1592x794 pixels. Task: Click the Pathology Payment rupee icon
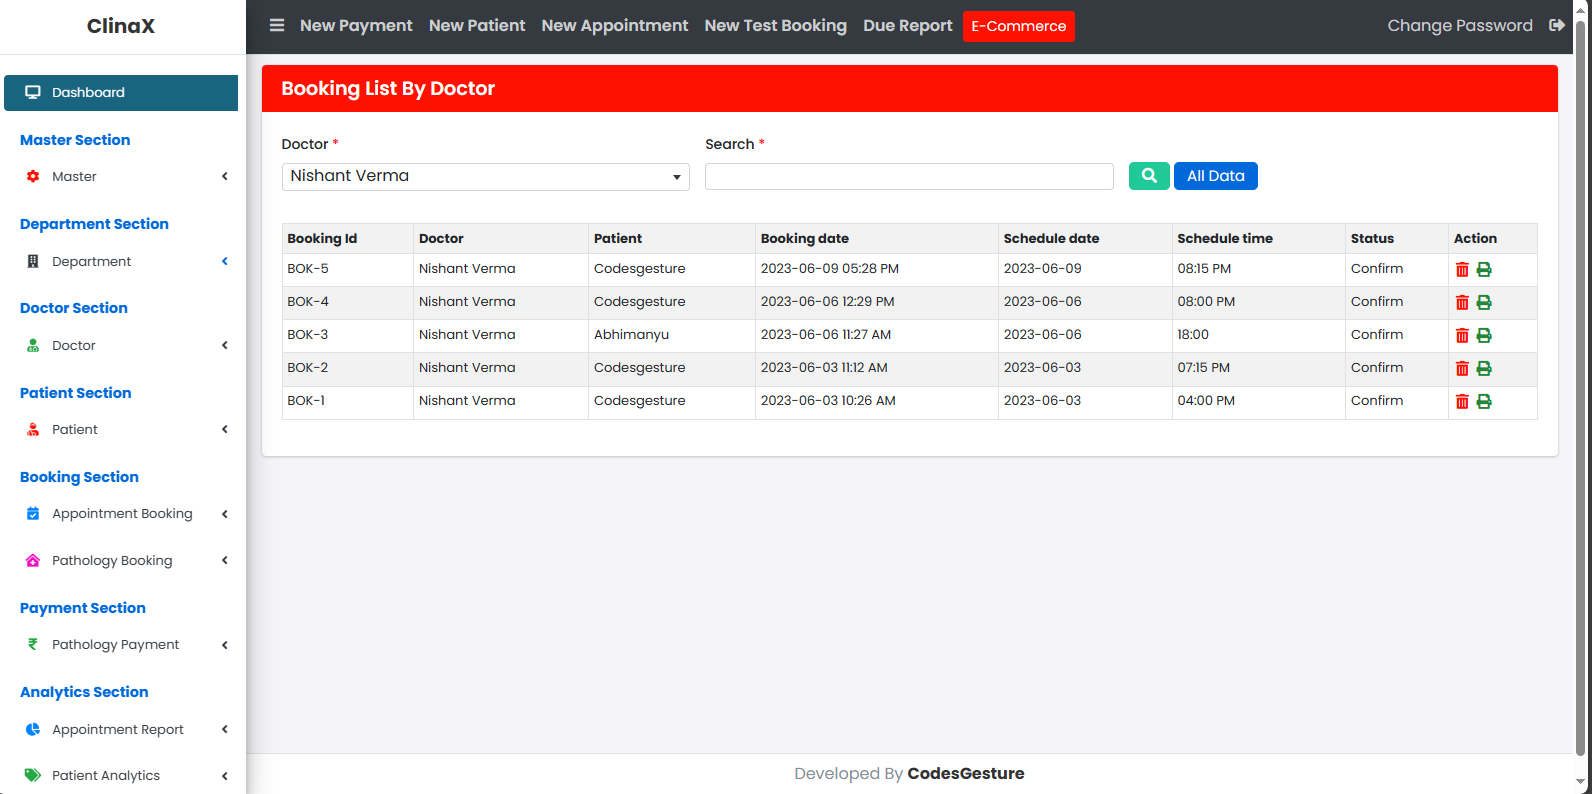[x=33, y=644]
